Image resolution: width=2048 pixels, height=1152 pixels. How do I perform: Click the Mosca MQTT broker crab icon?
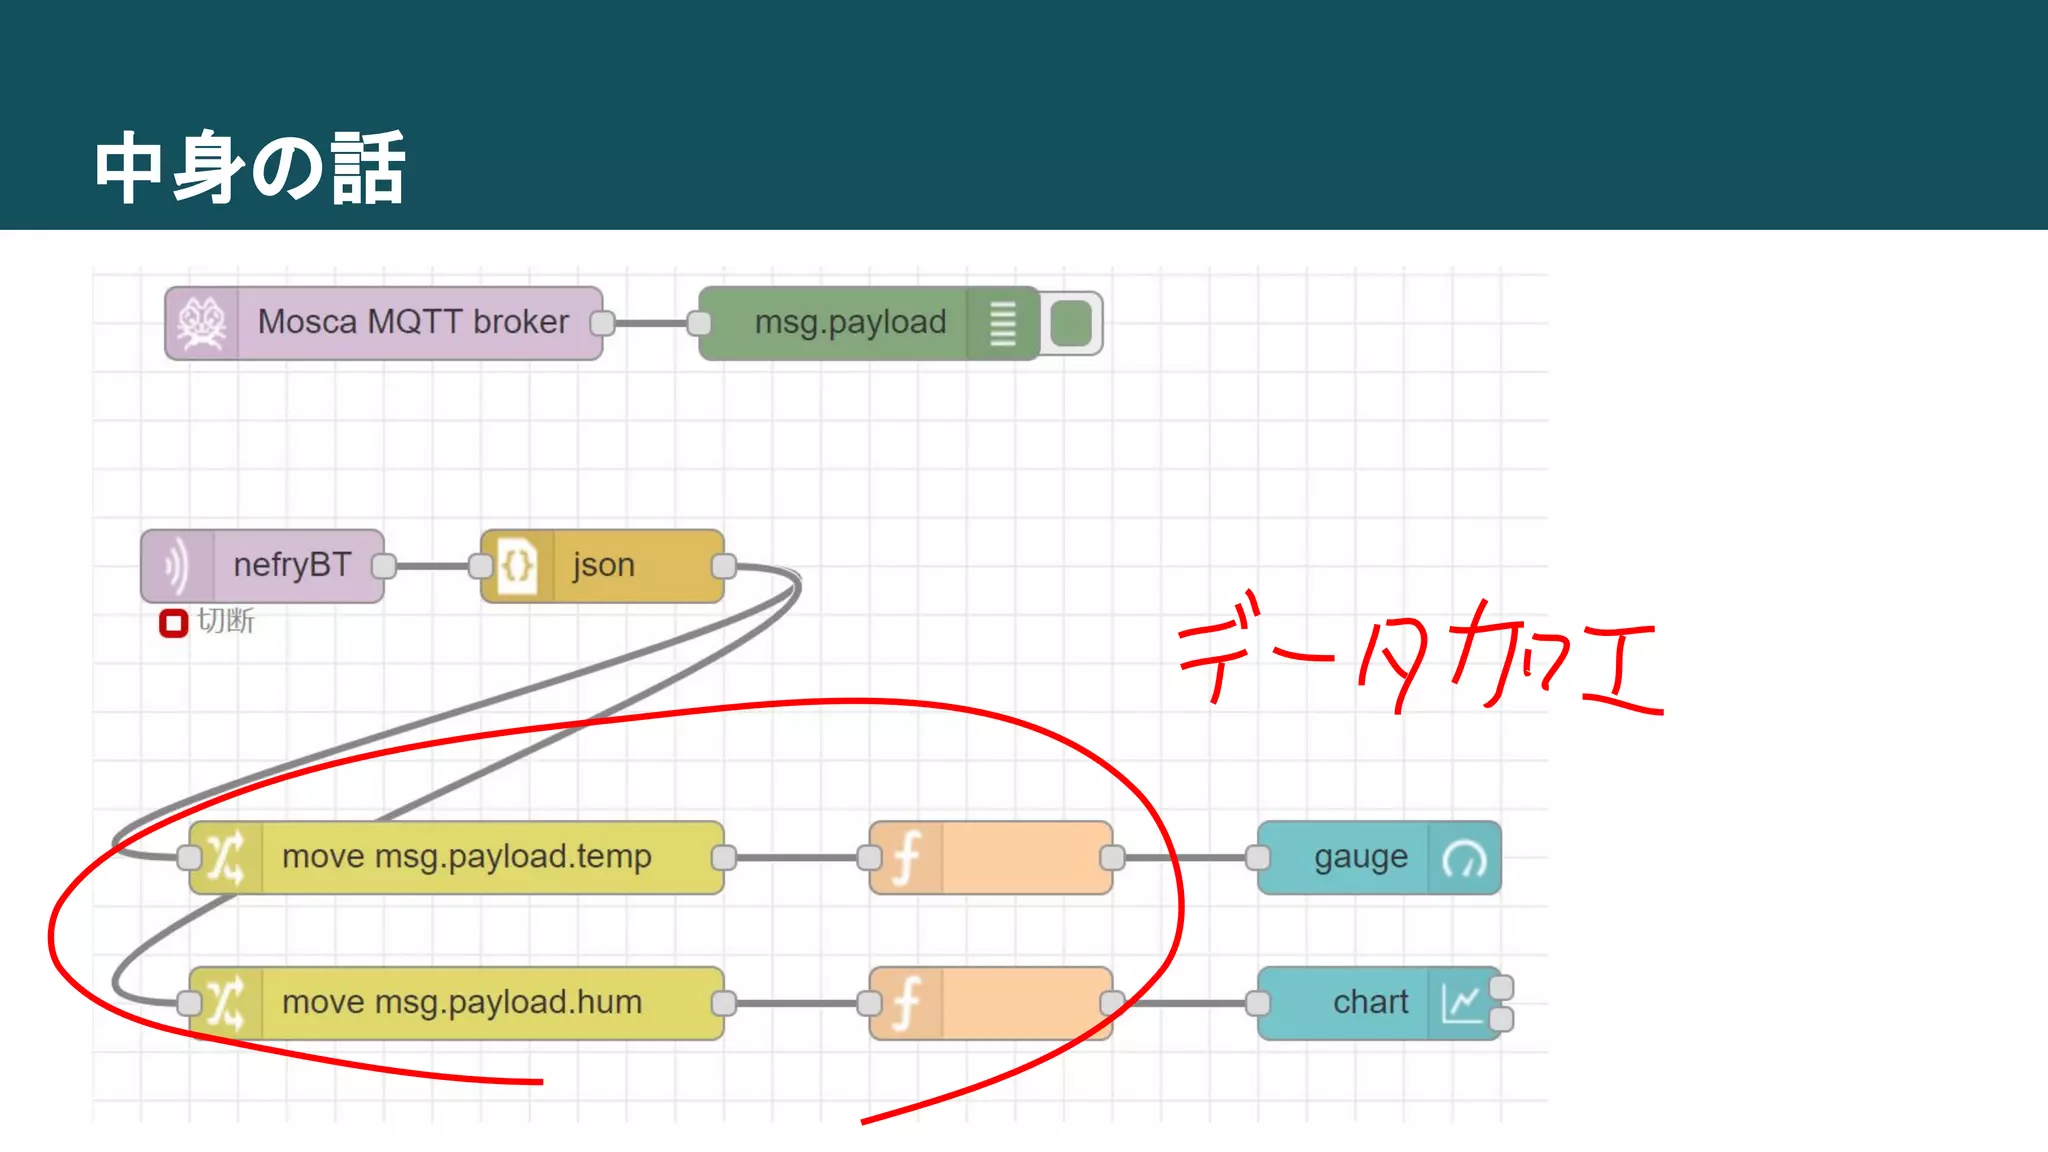[202, 323]
